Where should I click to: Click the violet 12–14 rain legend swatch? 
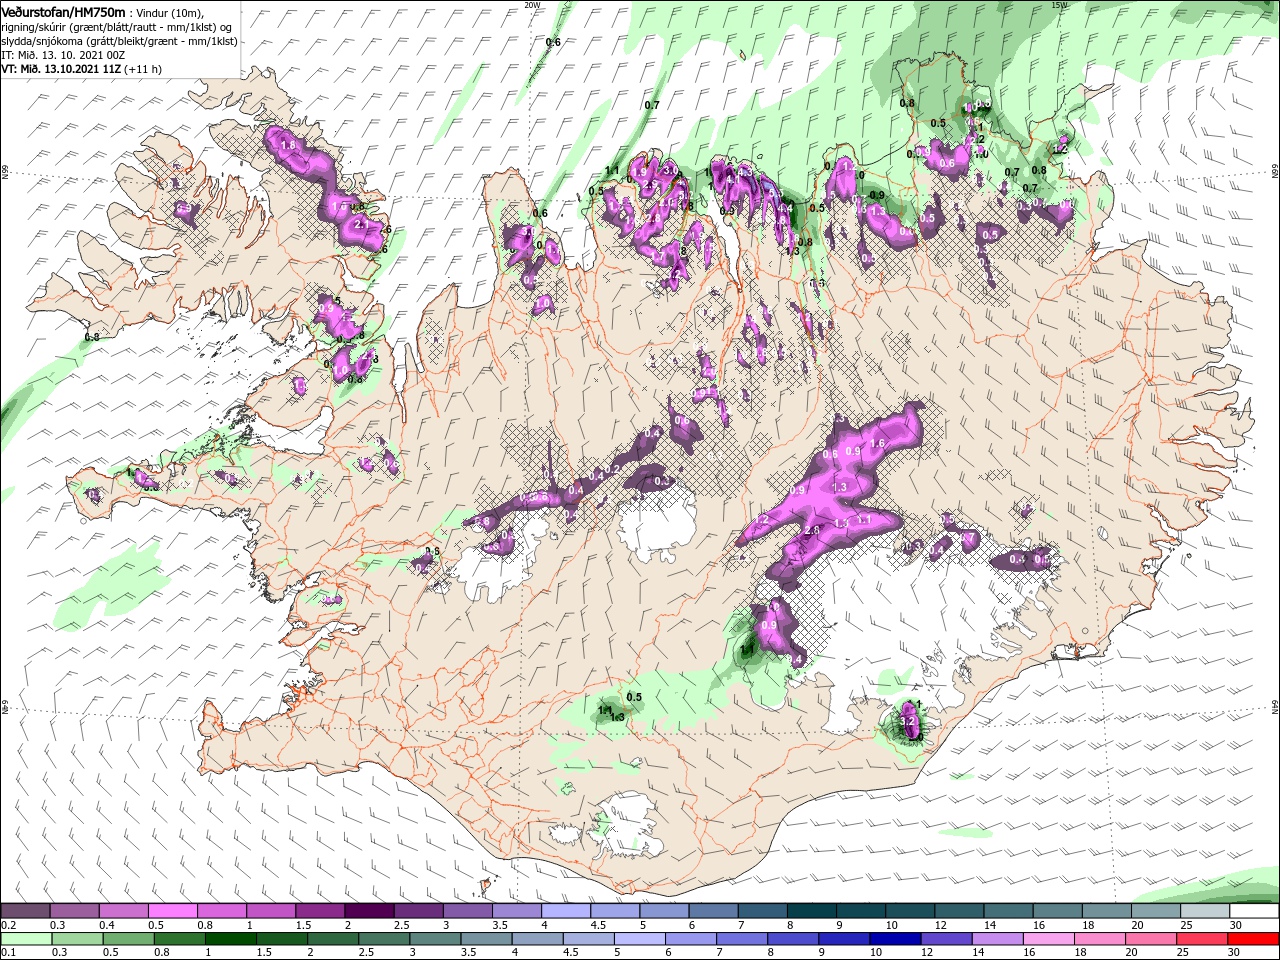(945, 939)
